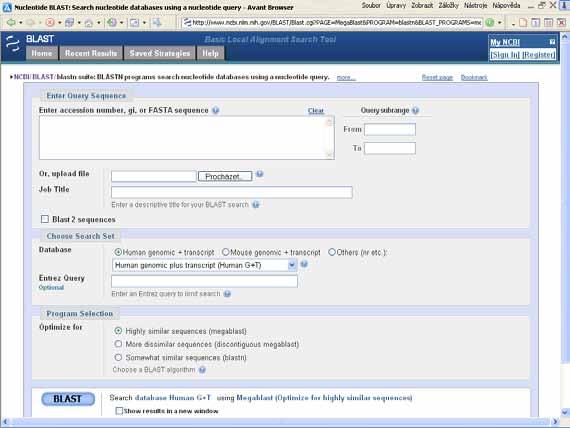
Task: Click inside the FASTA sequence text area
Action: coord(187,137)
